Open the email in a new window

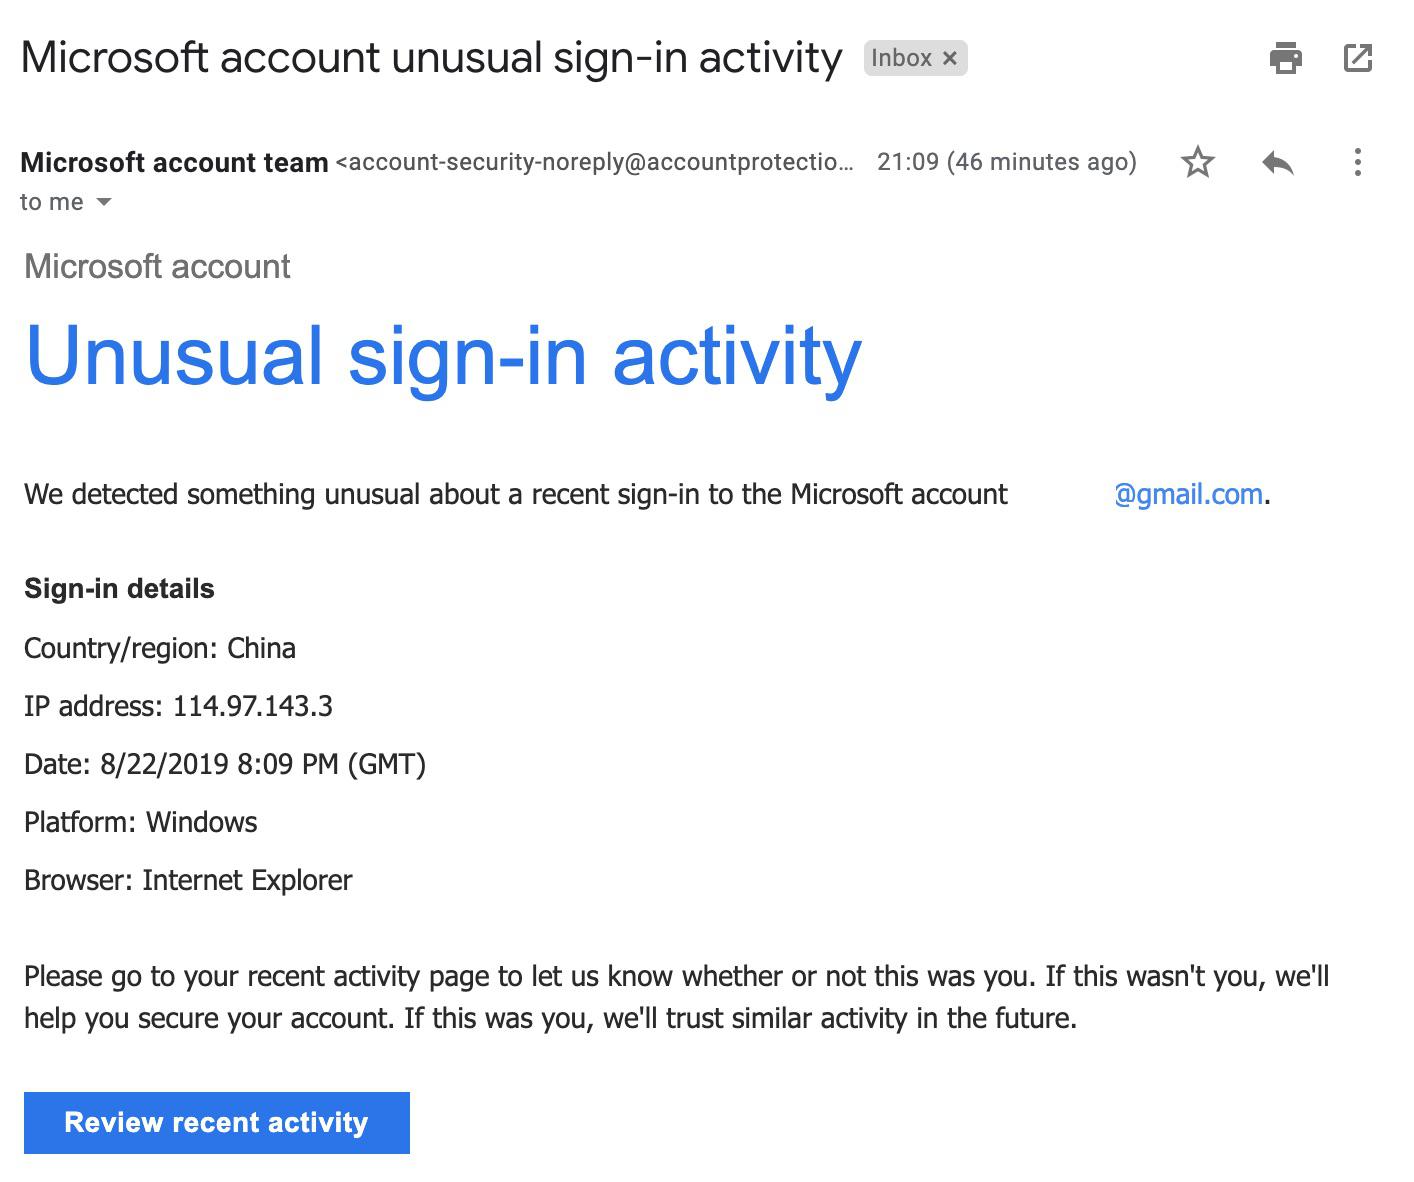tap(1357, 58)
